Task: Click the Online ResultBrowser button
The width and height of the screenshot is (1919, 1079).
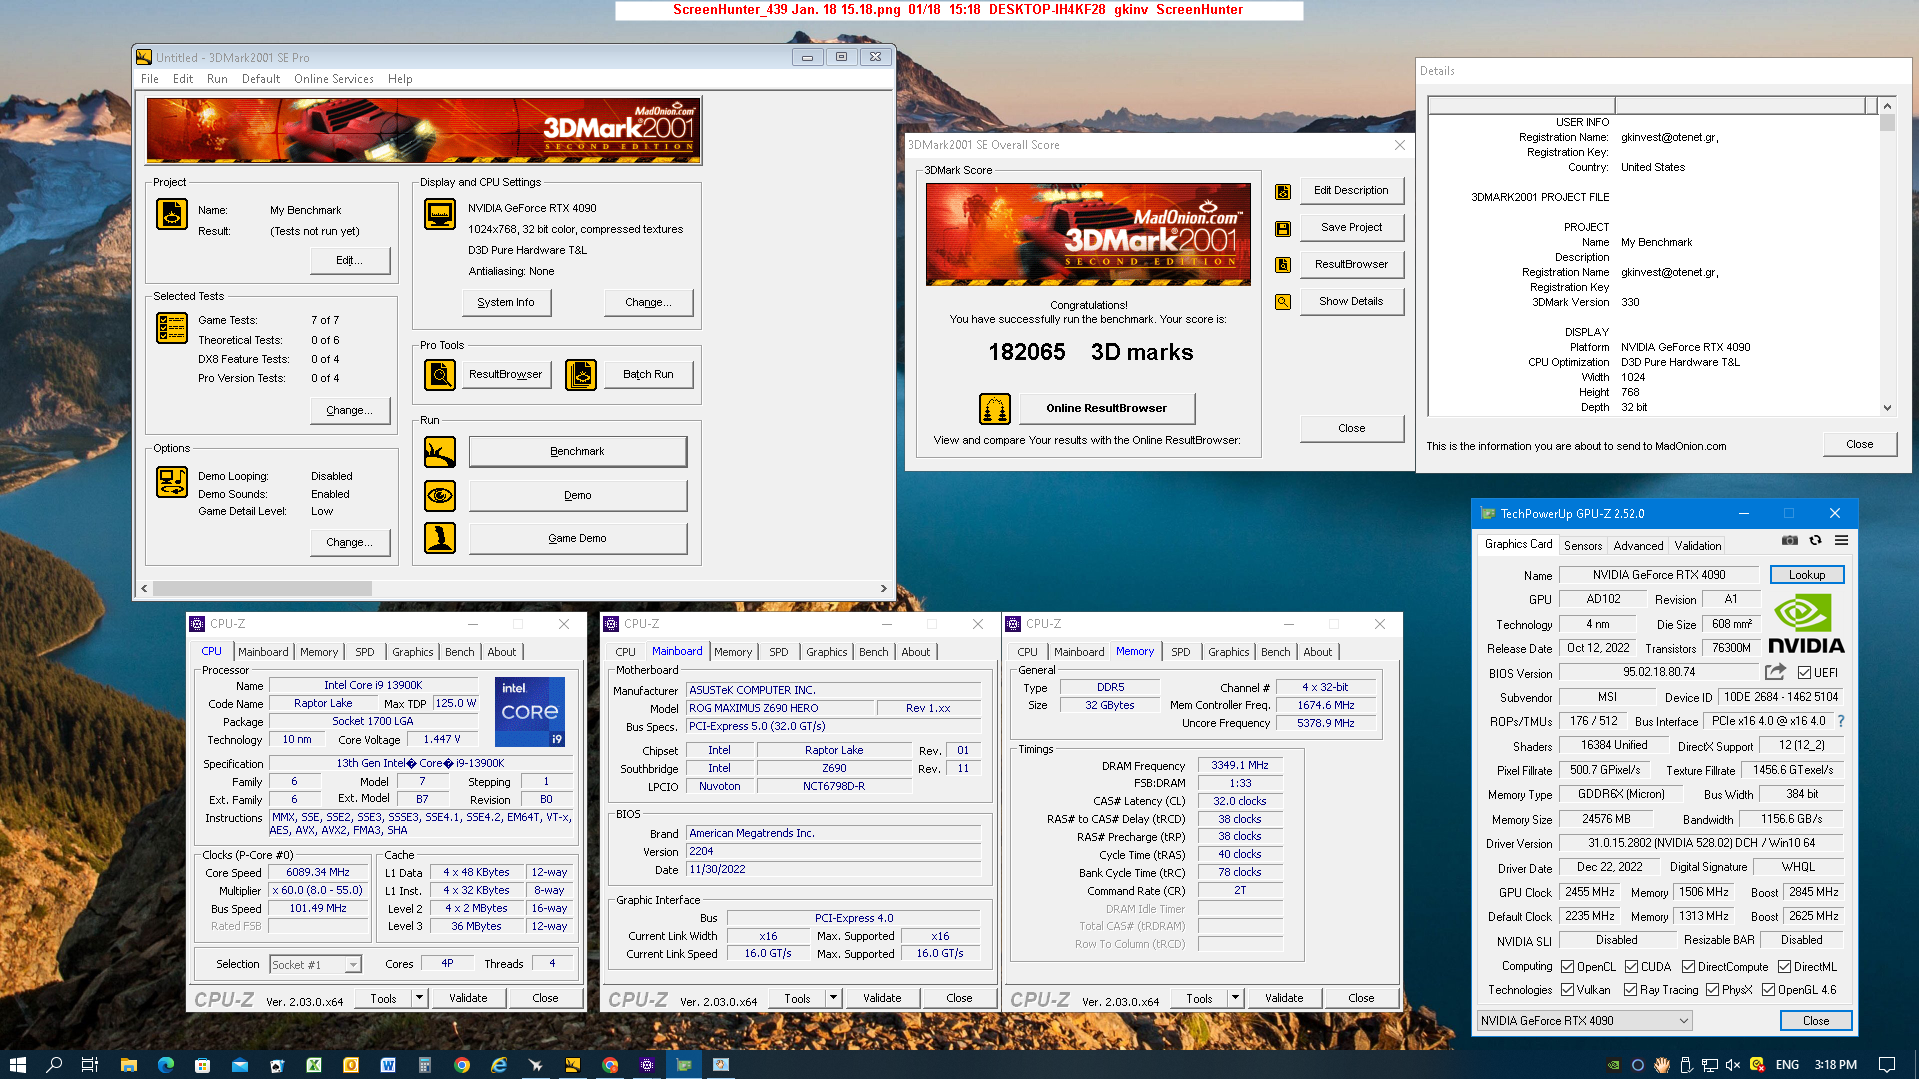Action: pyautogui.click(x=1106, y=408)
